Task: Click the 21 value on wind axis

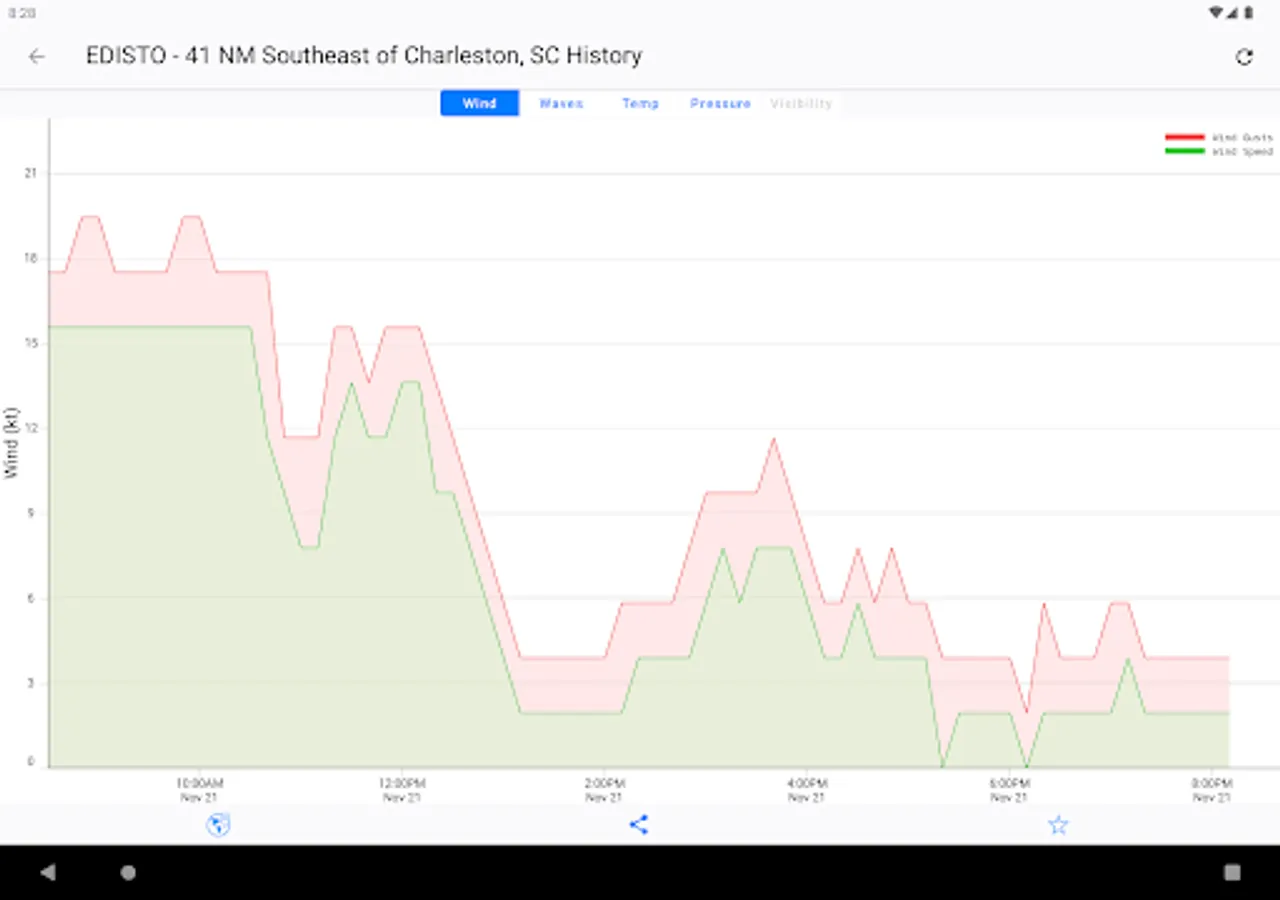Action: [x=30, y=174]
